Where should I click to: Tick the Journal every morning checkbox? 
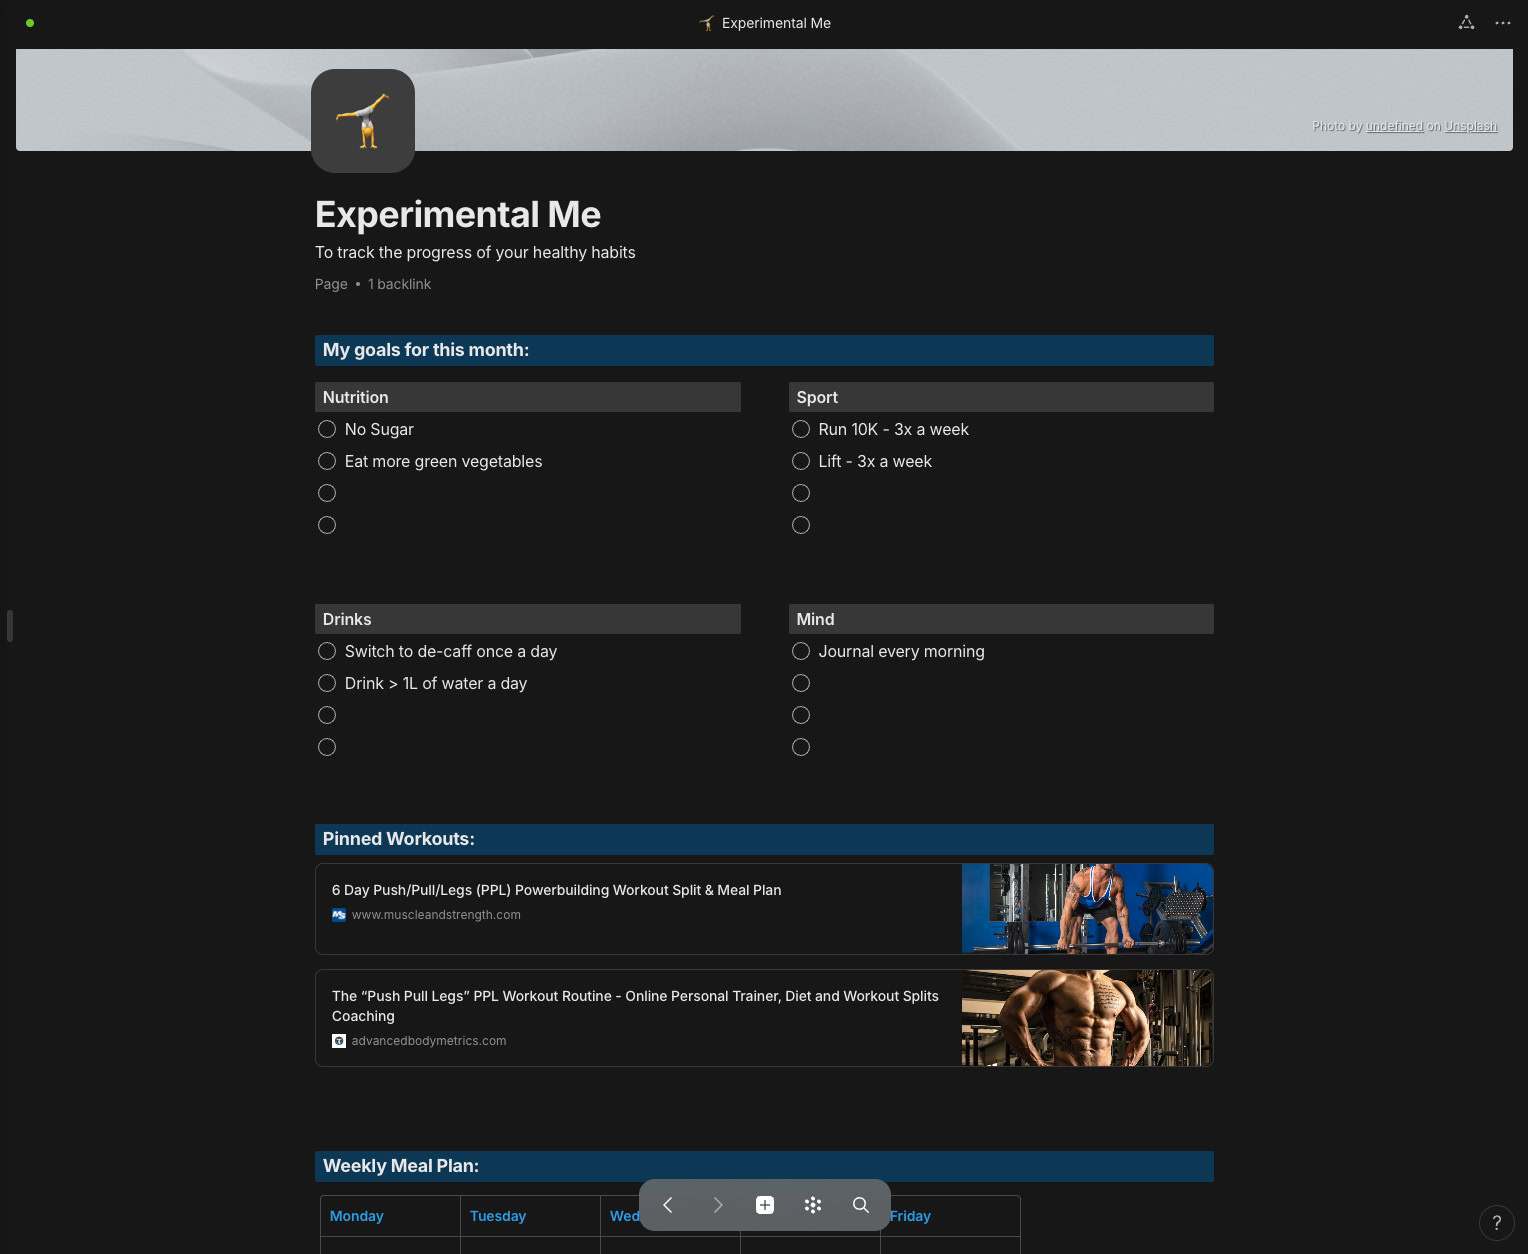point(801,651)
